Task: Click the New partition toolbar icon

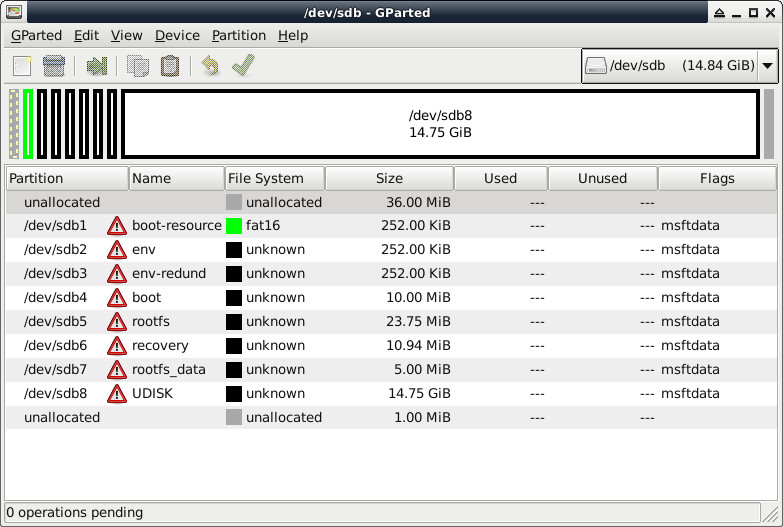Action: [x=22, y=66]
